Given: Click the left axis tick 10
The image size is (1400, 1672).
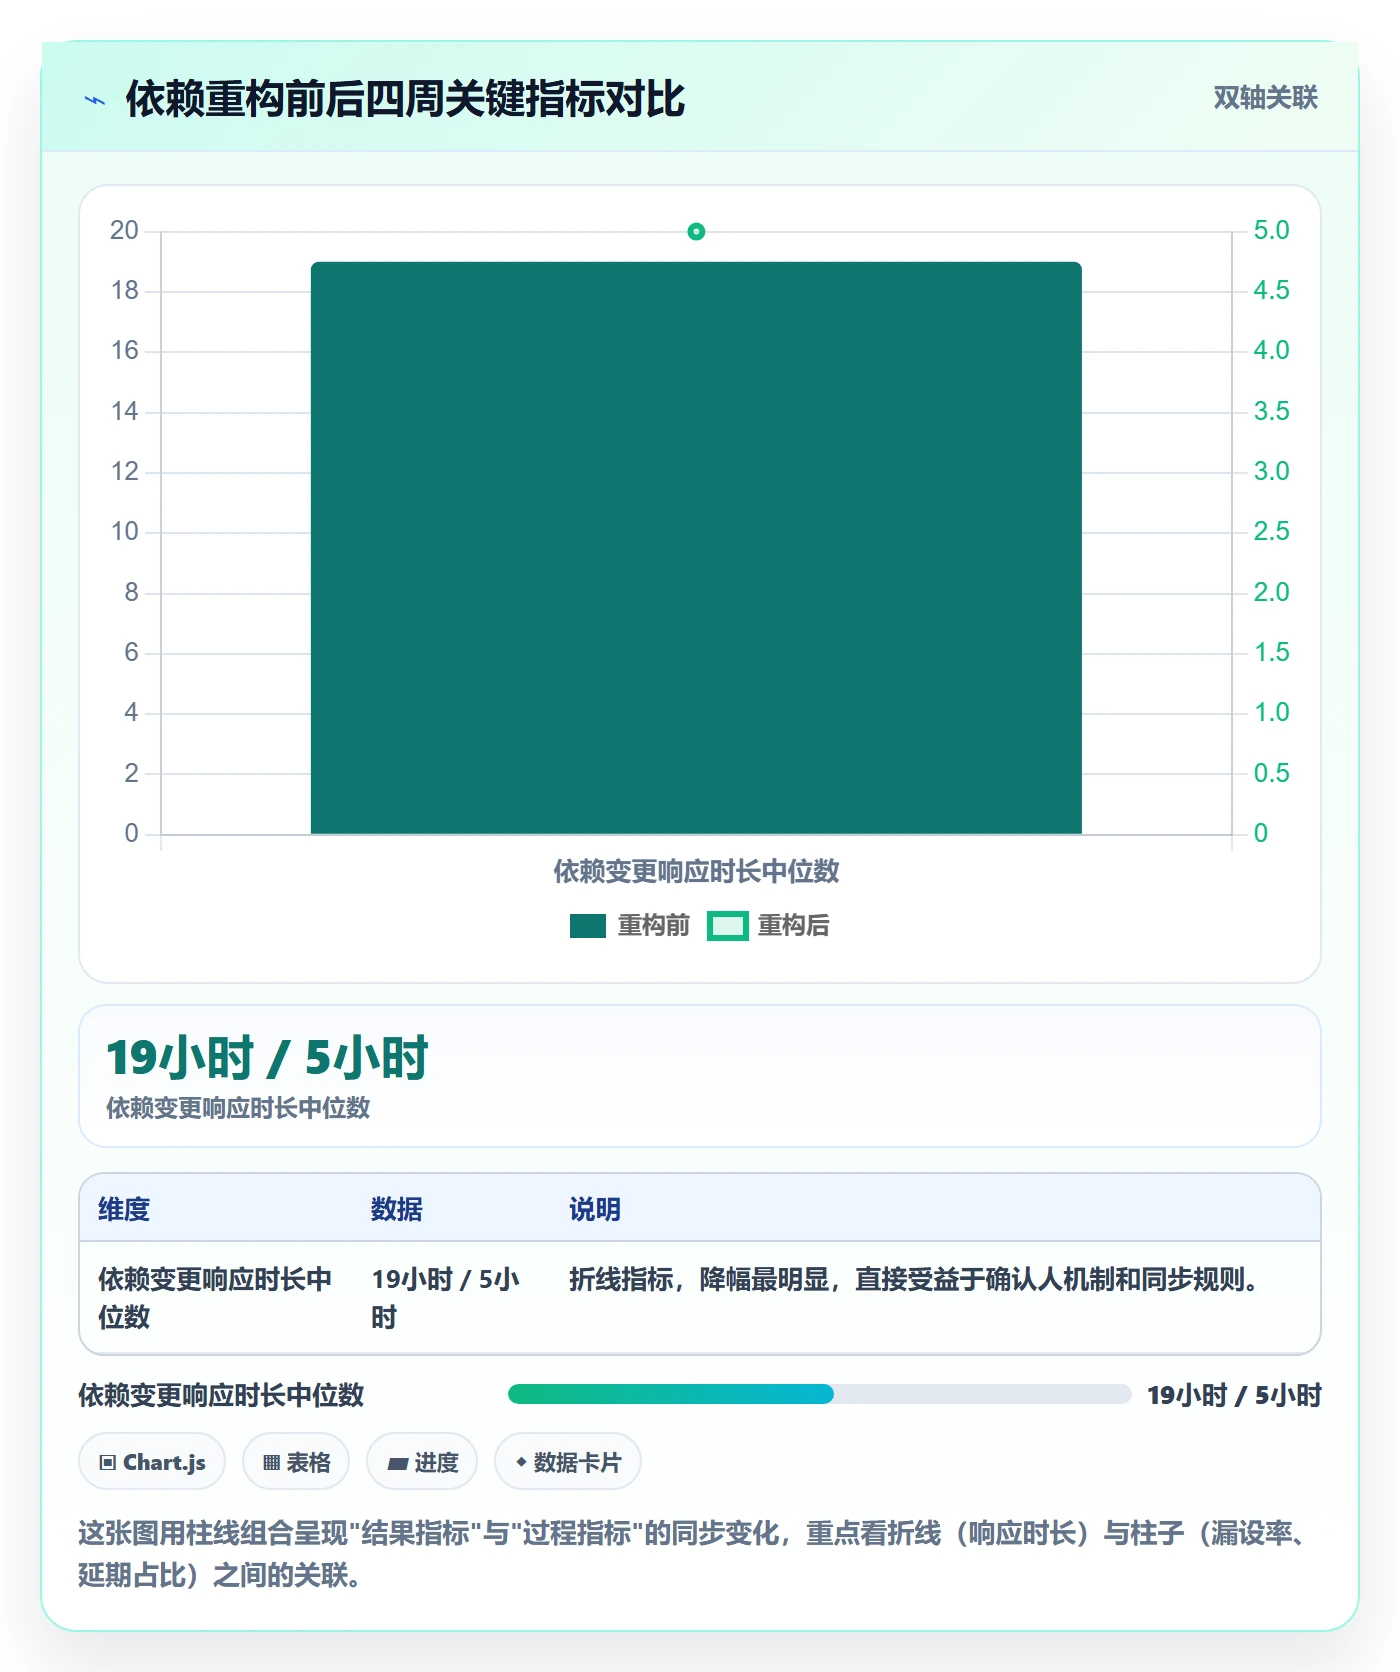Looking at the screenshot, I should coord(124,532).
